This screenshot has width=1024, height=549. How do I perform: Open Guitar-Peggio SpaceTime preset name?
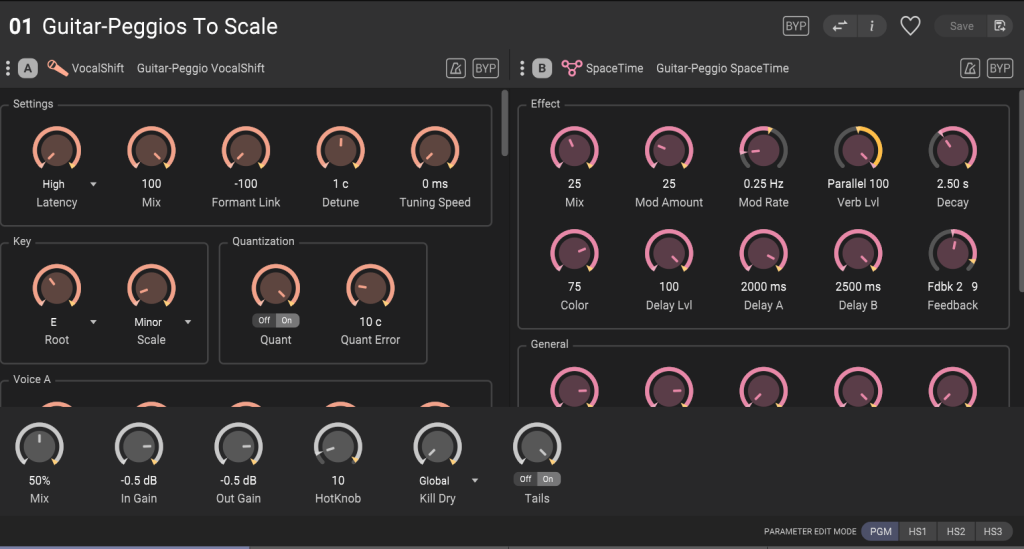[722, 68]
